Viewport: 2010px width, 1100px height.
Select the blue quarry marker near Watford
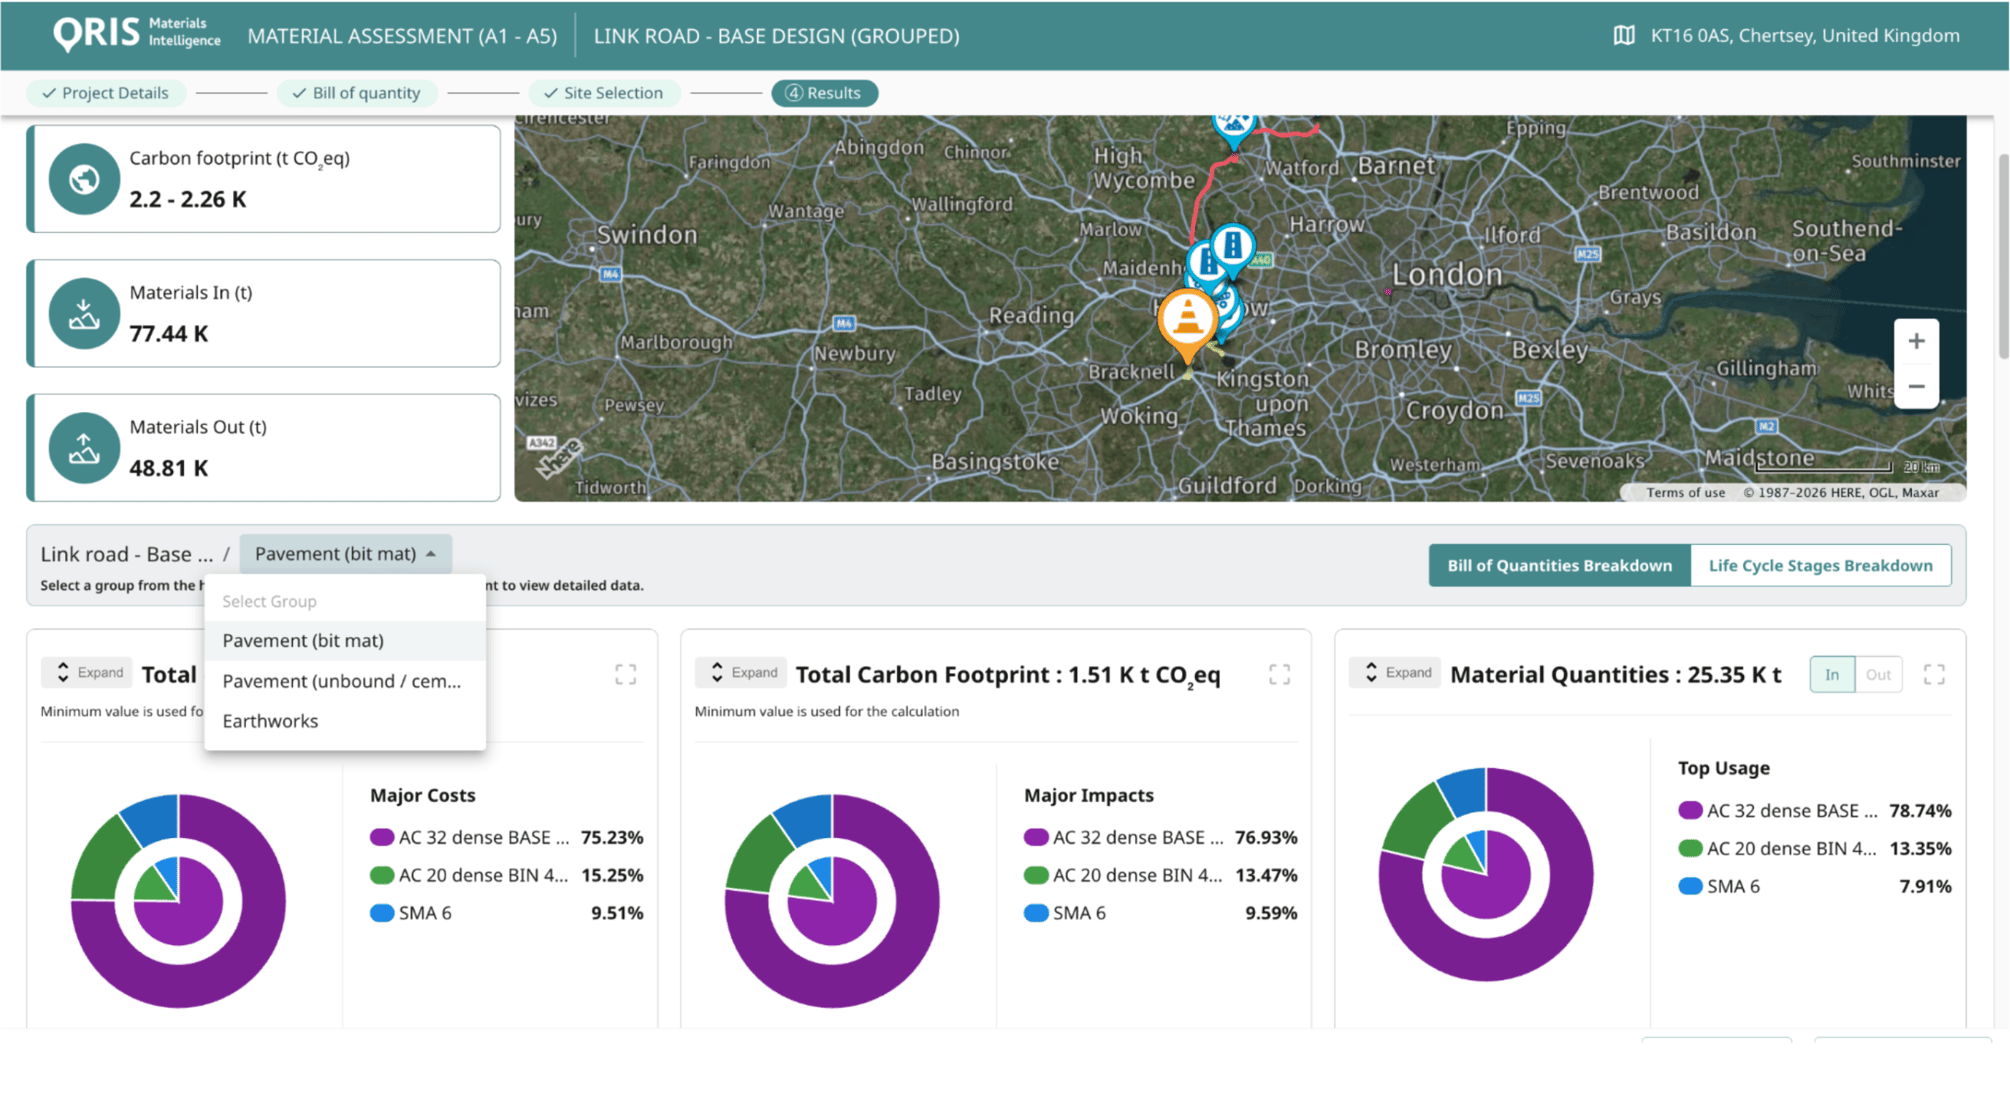tap(1234, 128)
